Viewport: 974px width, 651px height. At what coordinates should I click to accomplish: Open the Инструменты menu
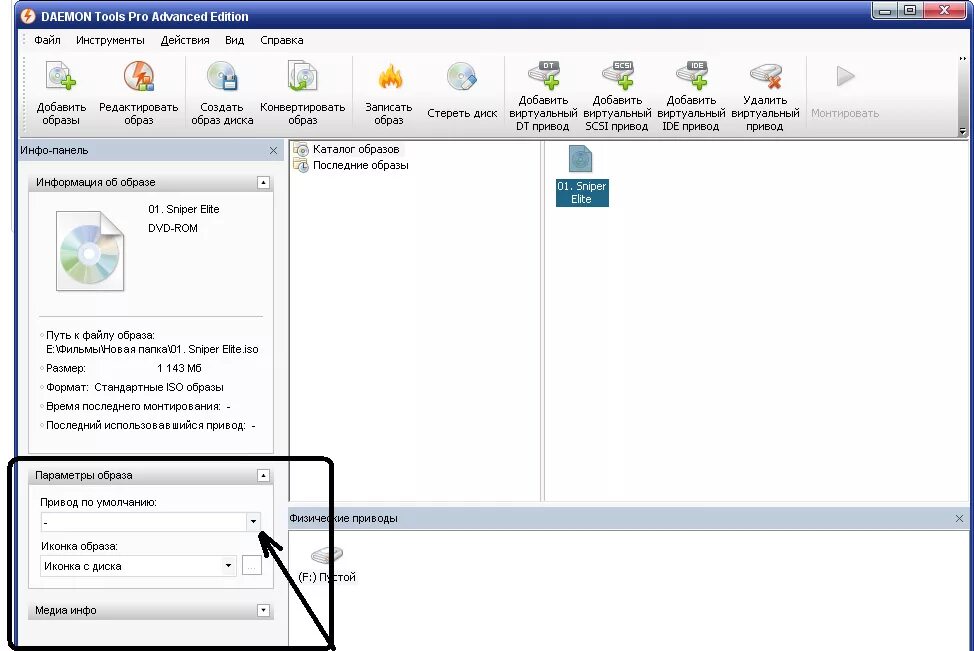(110, 40)
